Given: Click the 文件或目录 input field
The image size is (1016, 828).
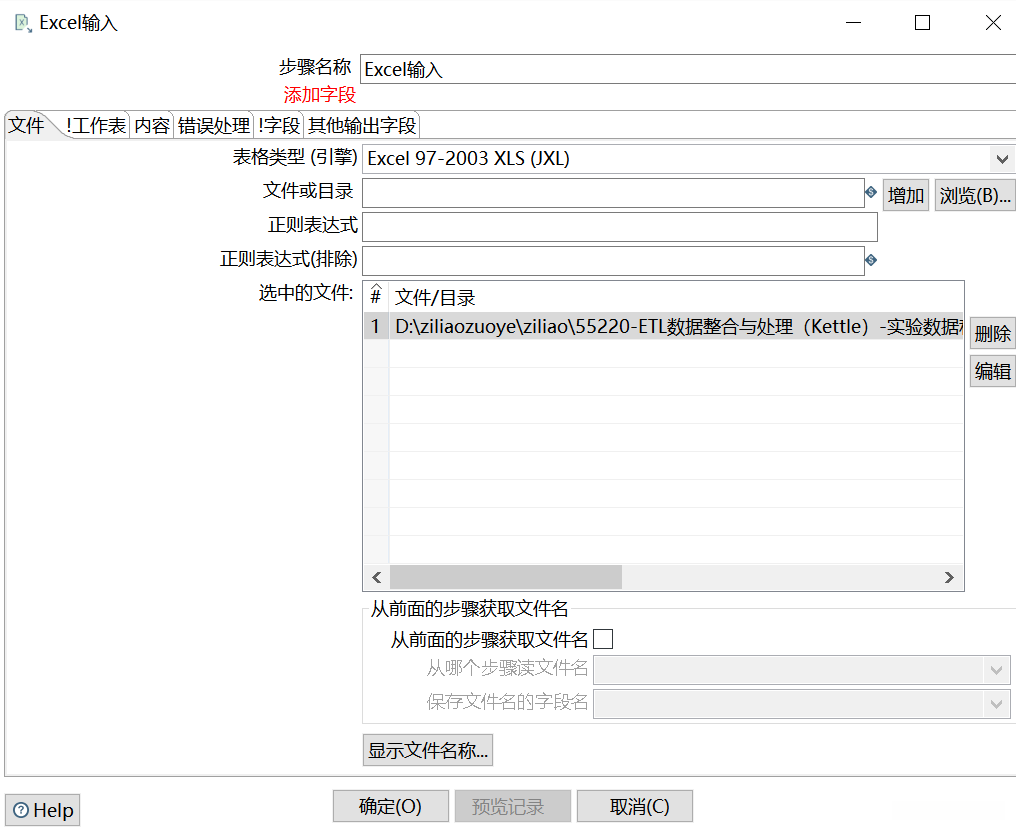Looking at the screenshot, I should click(613, 193).
